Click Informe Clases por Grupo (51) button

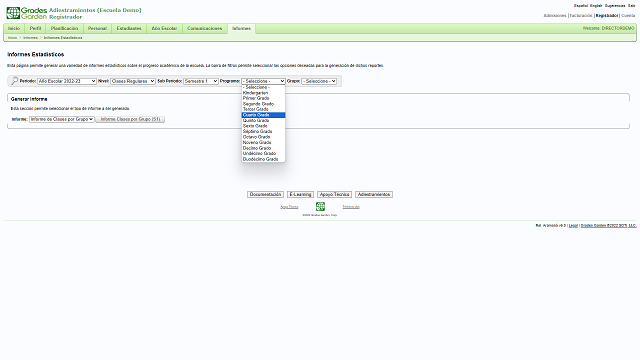point(130,119)
